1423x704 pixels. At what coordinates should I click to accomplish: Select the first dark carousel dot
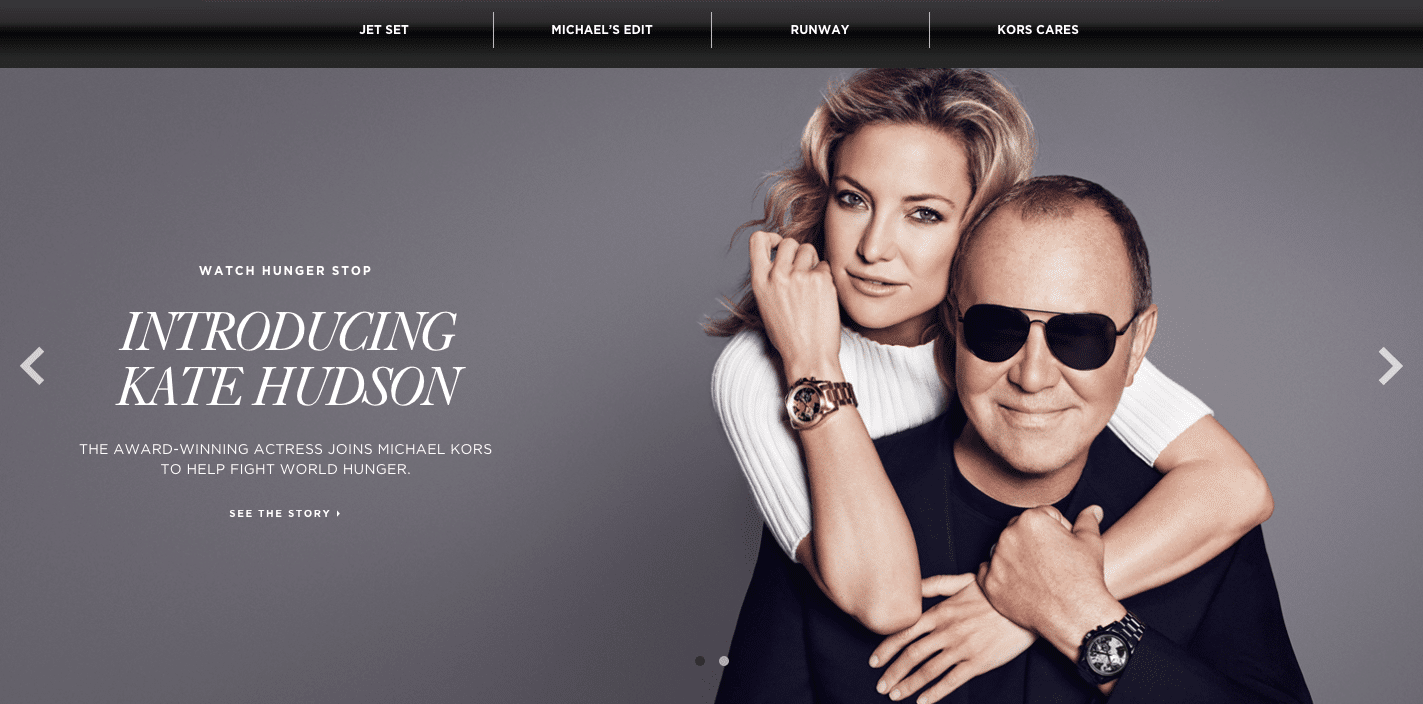pos(700,661)
